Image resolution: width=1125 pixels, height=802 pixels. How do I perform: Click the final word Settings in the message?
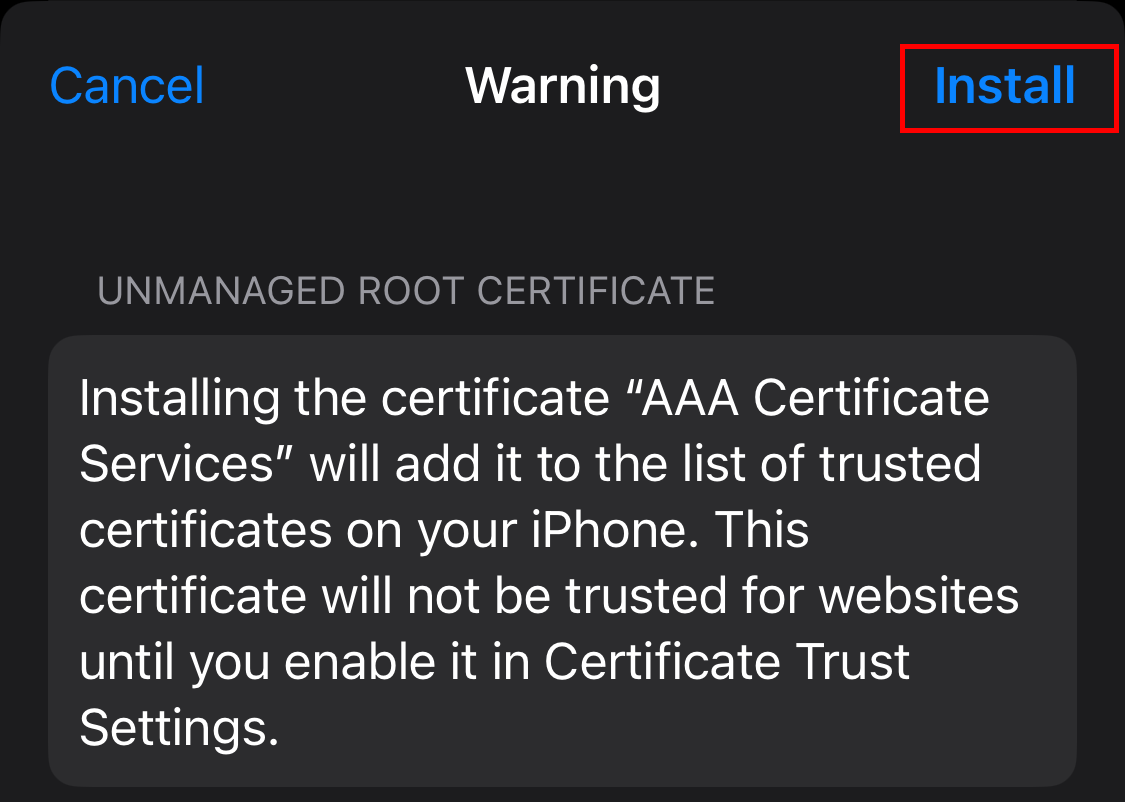point(179,728)
